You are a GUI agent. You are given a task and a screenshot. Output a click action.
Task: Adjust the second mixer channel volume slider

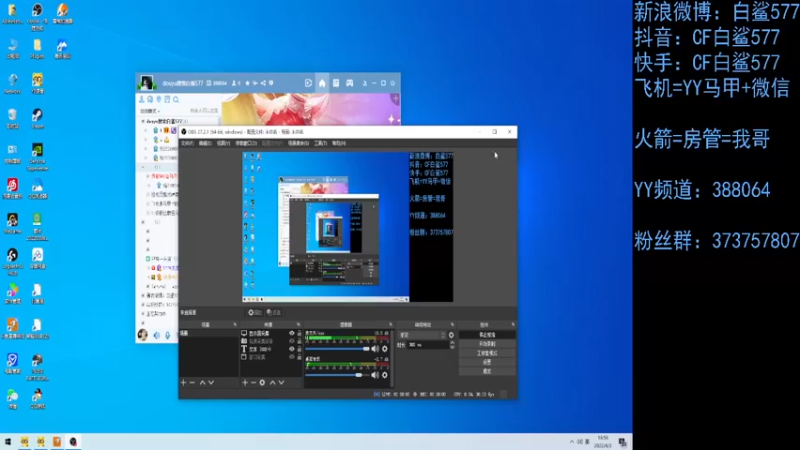pyautogui.click(x=337, y=375)
